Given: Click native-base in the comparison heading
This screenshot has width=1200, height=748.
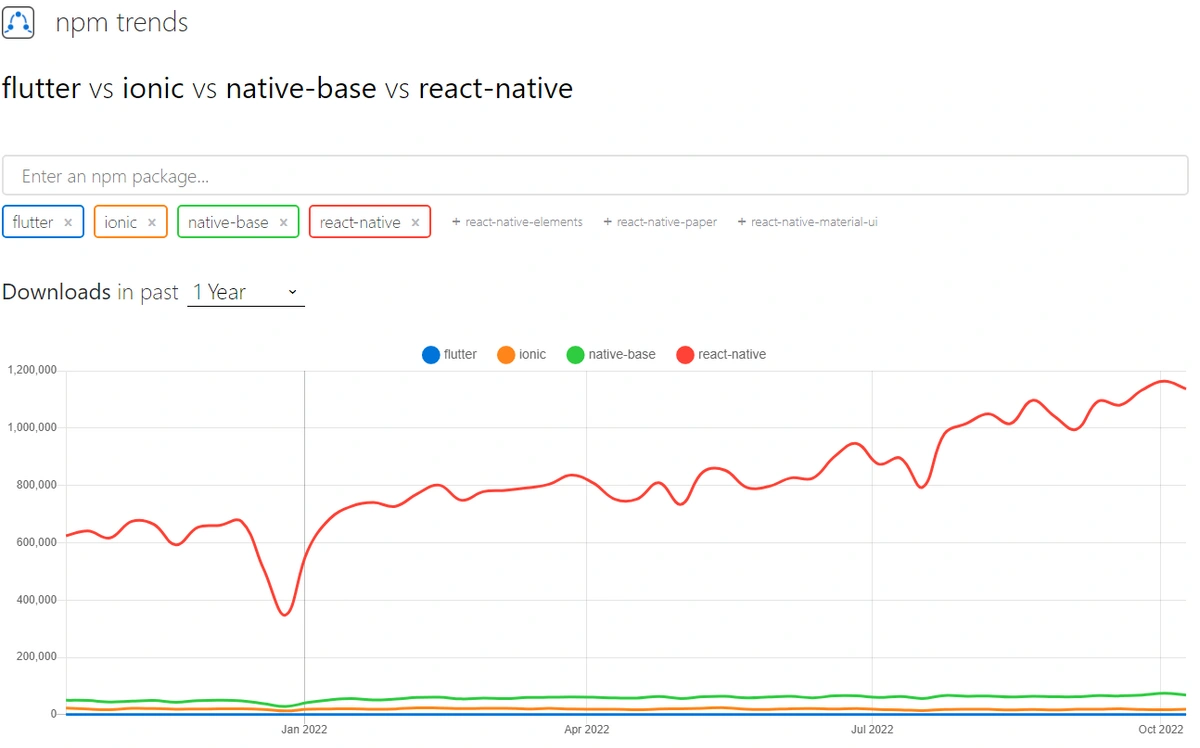Looking at the screenshot, I should (301, 88).
